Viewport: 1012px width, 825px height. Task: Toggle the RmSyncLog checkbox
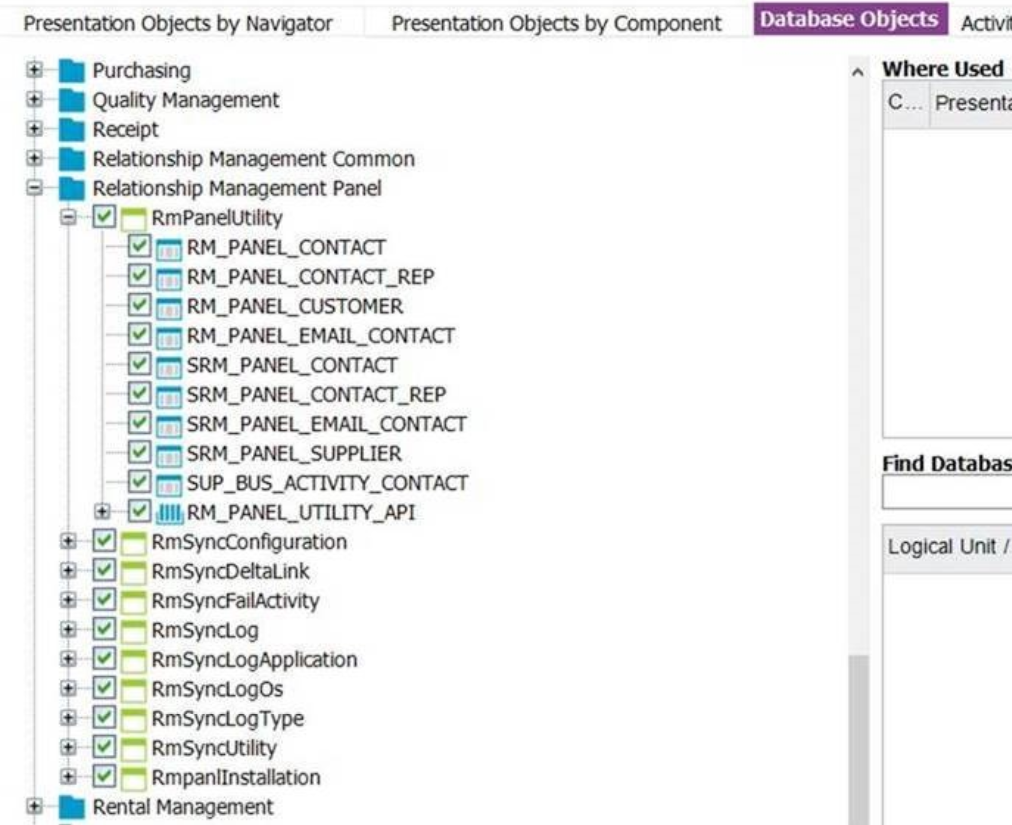[x=104, y=629]
